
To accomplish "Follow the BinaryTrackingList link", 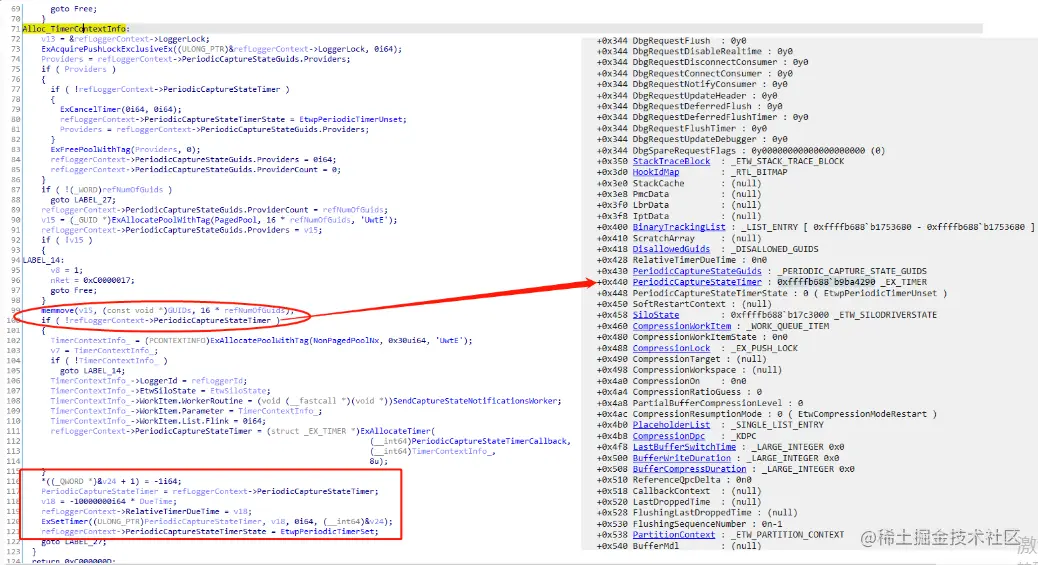I will (x=679, y=227).
